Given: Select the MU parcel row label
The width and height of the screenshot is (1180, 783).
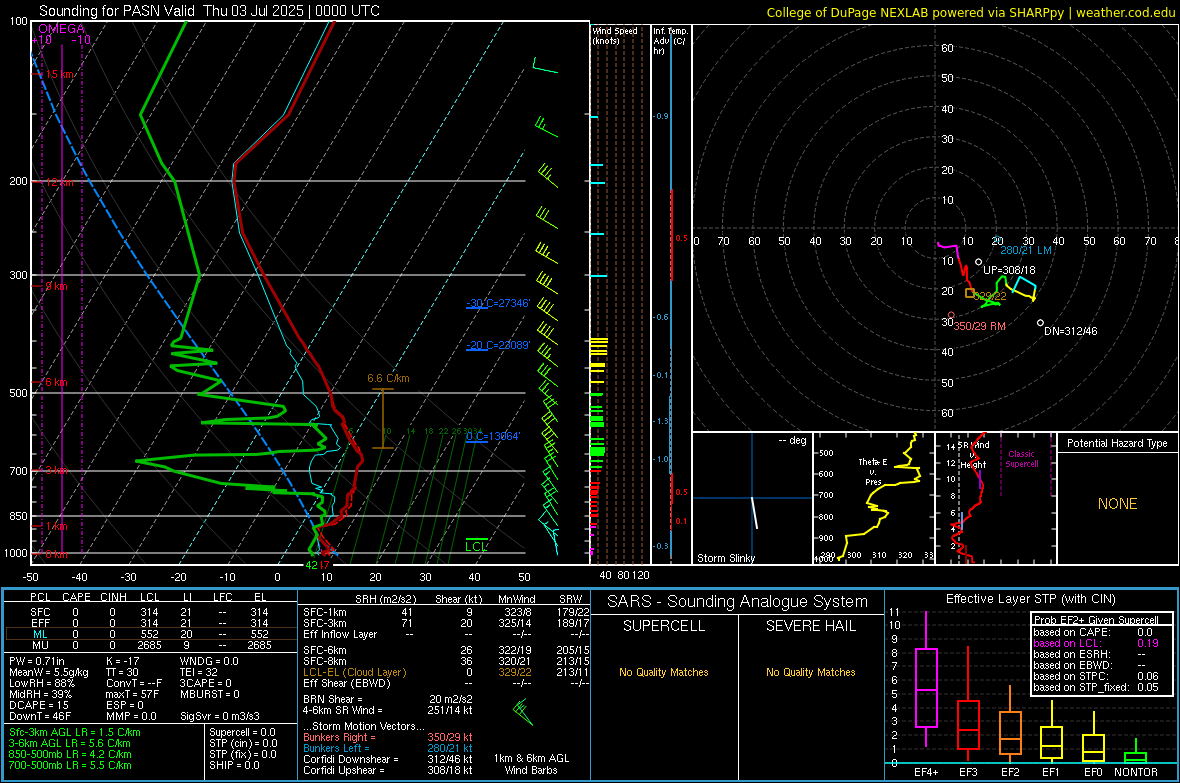Looking at the screenshot, I should pyautogui.click(x=40, y=645).
